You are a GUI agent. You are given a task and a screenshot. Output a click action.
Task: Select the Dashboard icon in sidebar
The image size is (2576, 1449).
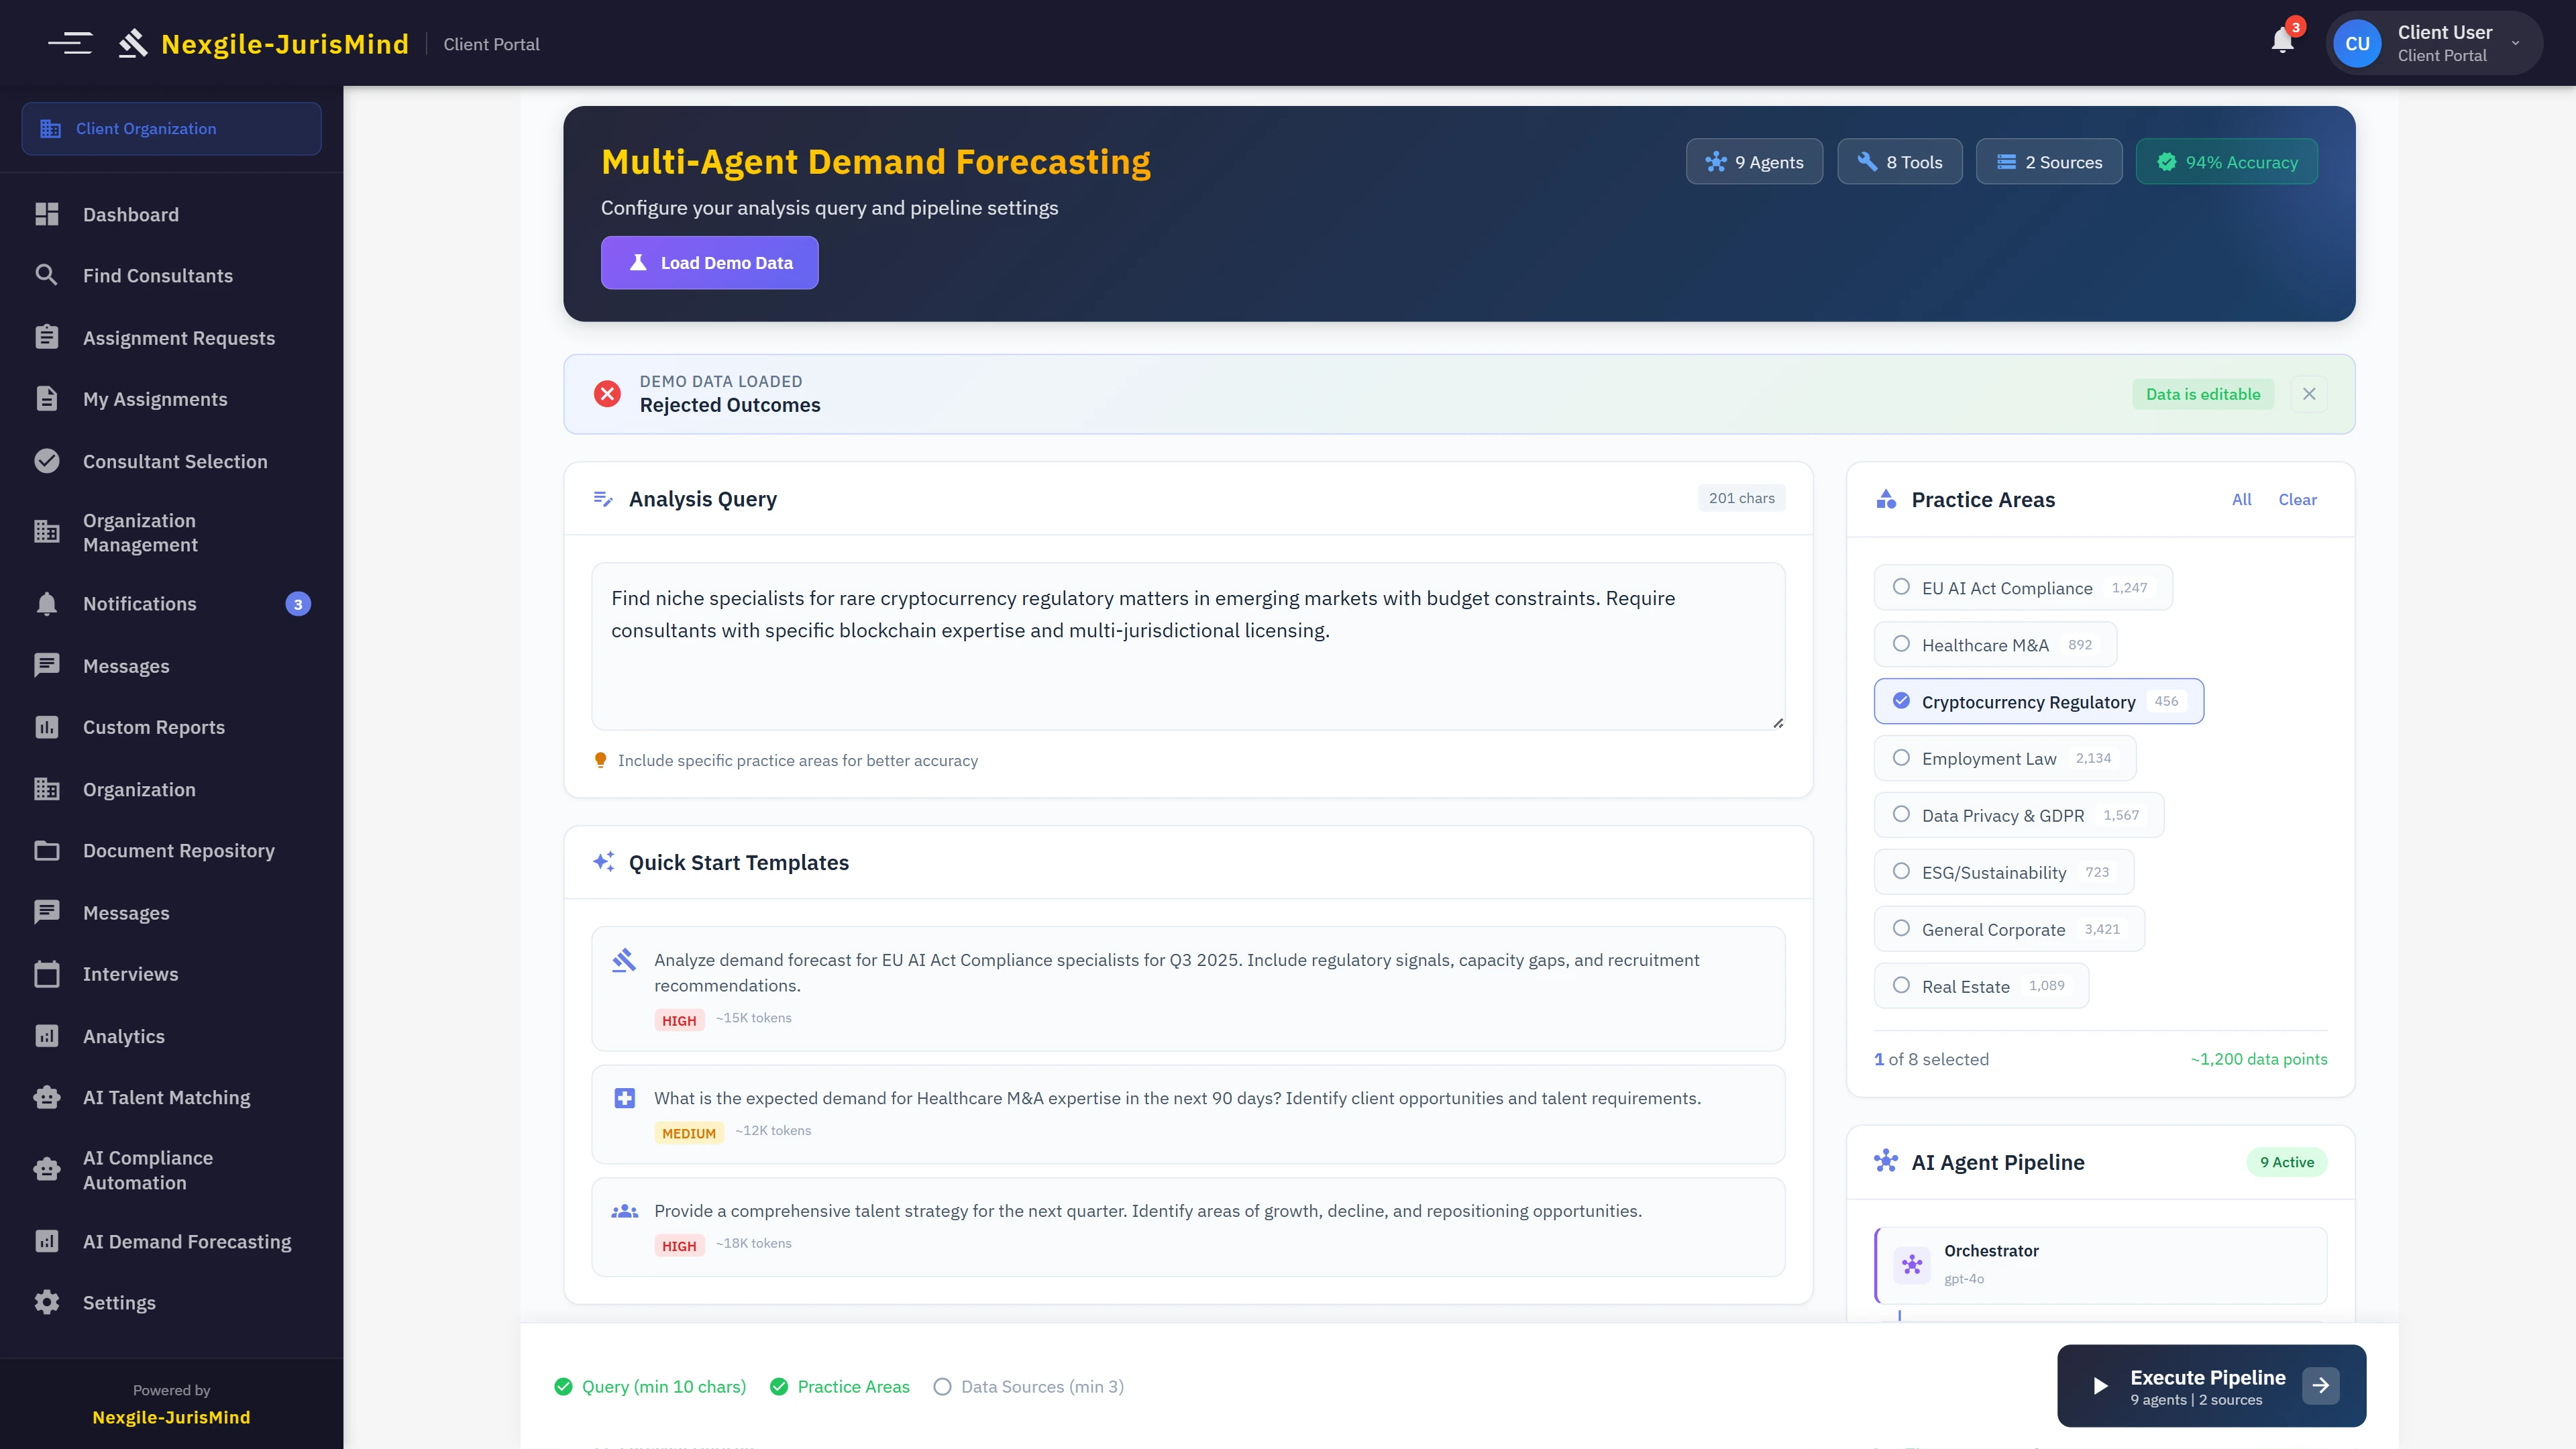point(47,214)
